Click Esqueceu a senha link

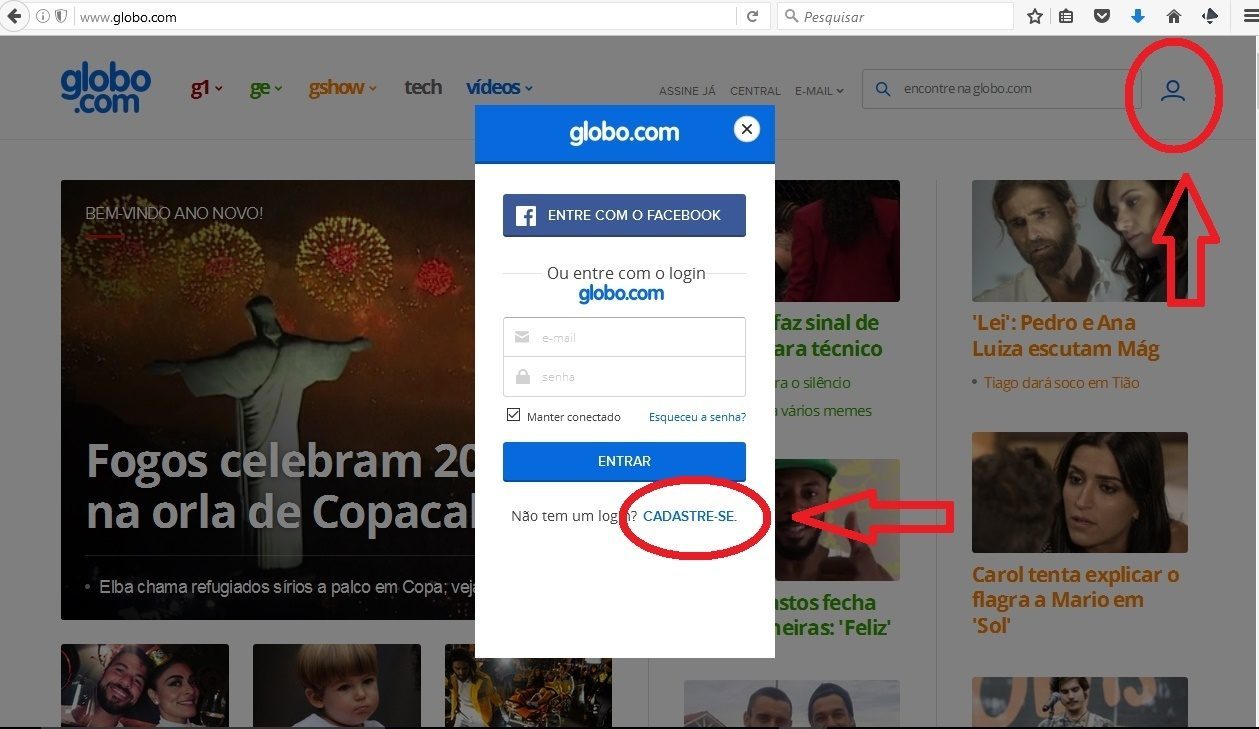pyautogui.click(x=697, y=416)
